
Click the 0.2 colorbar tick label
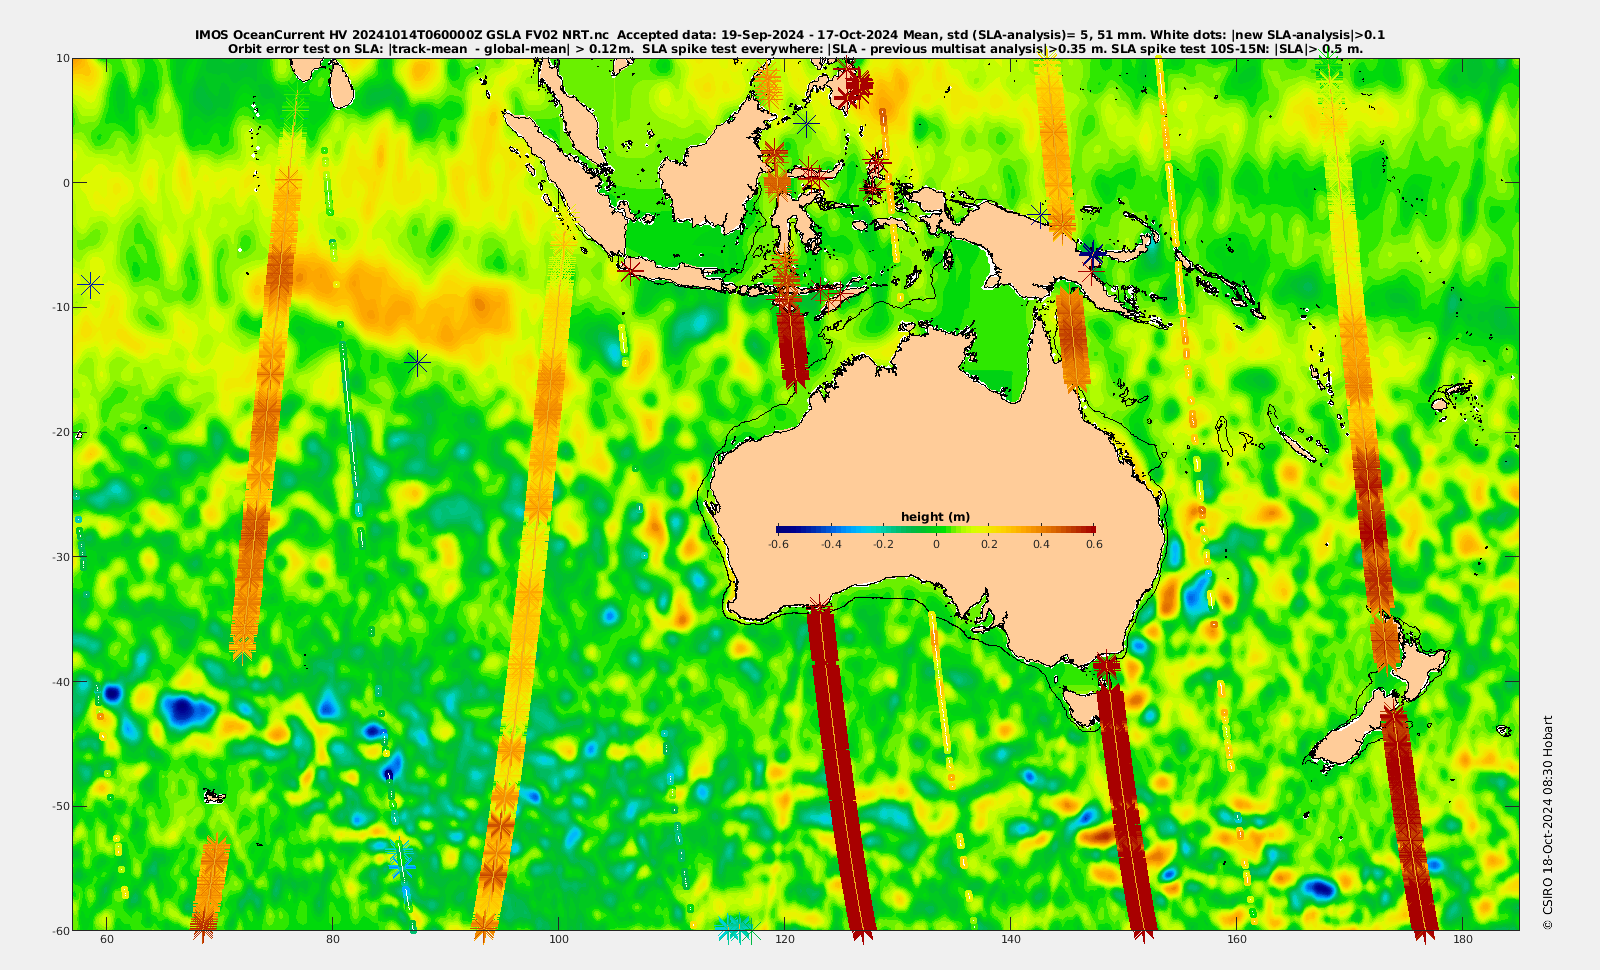pos(989,545)
